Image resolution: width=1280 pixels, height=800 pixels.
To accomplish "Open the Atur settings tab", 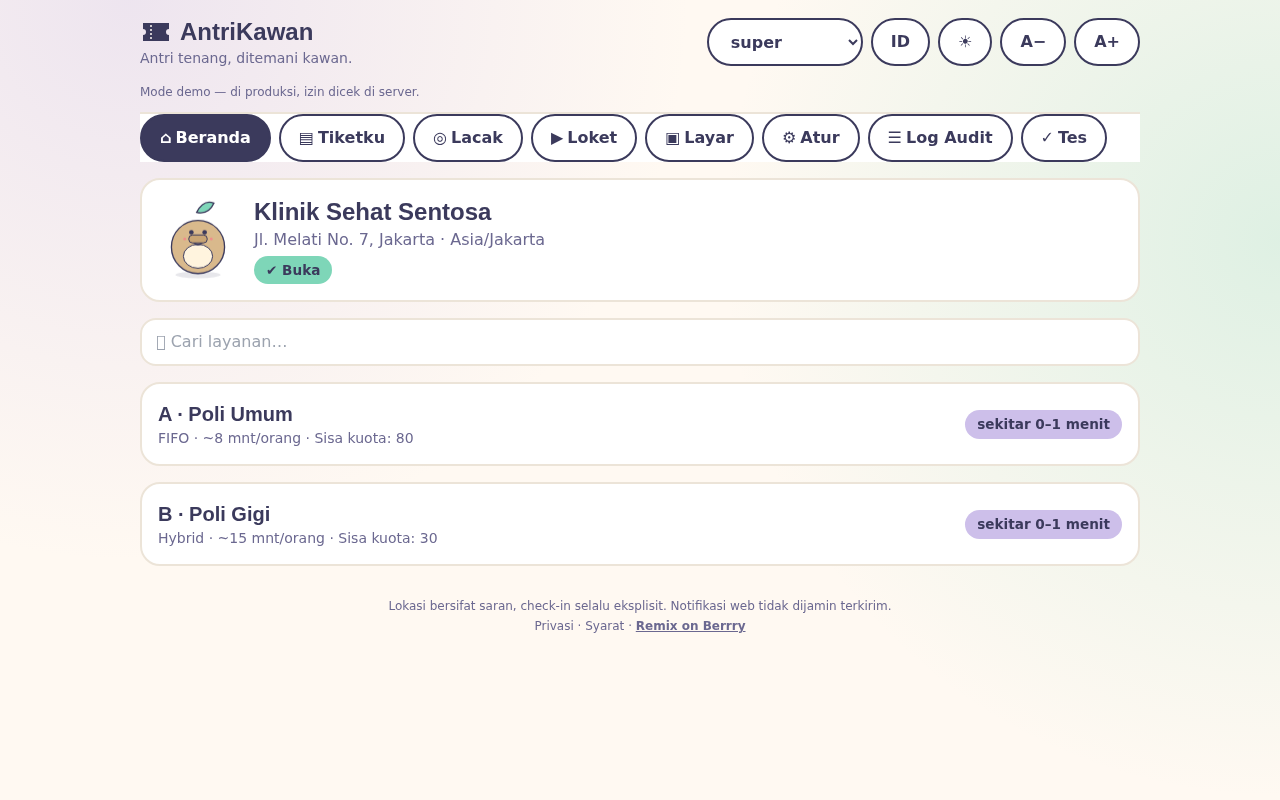I will 811,138.
